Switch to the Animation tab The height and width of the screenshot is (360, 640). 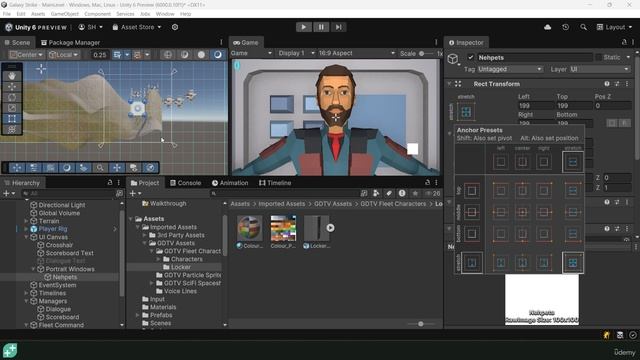(x=230, y=183)
